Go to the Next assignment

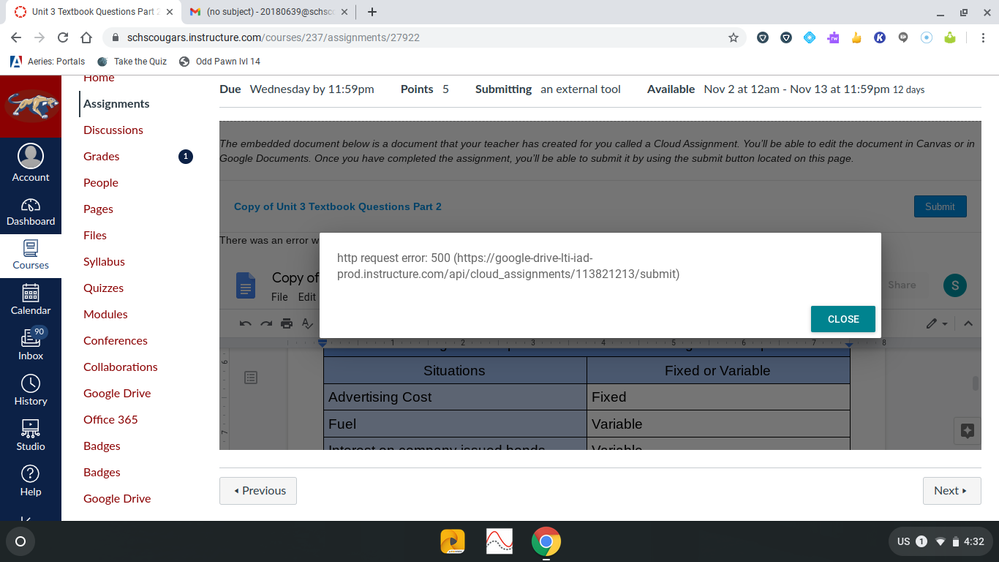pyautogui.click(x=950, y=491)
